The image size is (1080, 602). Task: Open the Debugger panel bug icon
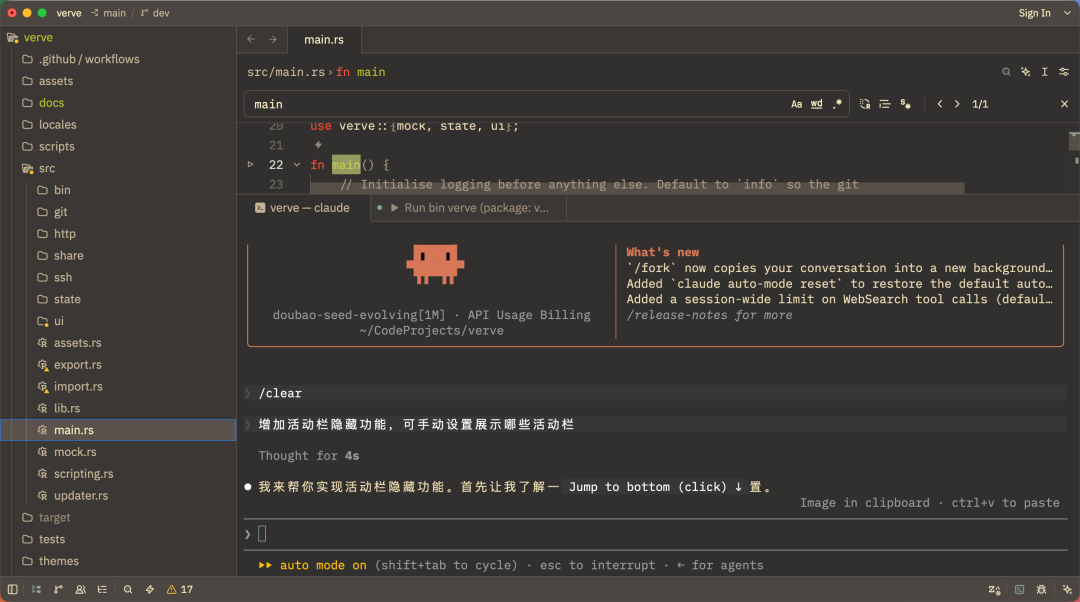[x=1041, y=590]
